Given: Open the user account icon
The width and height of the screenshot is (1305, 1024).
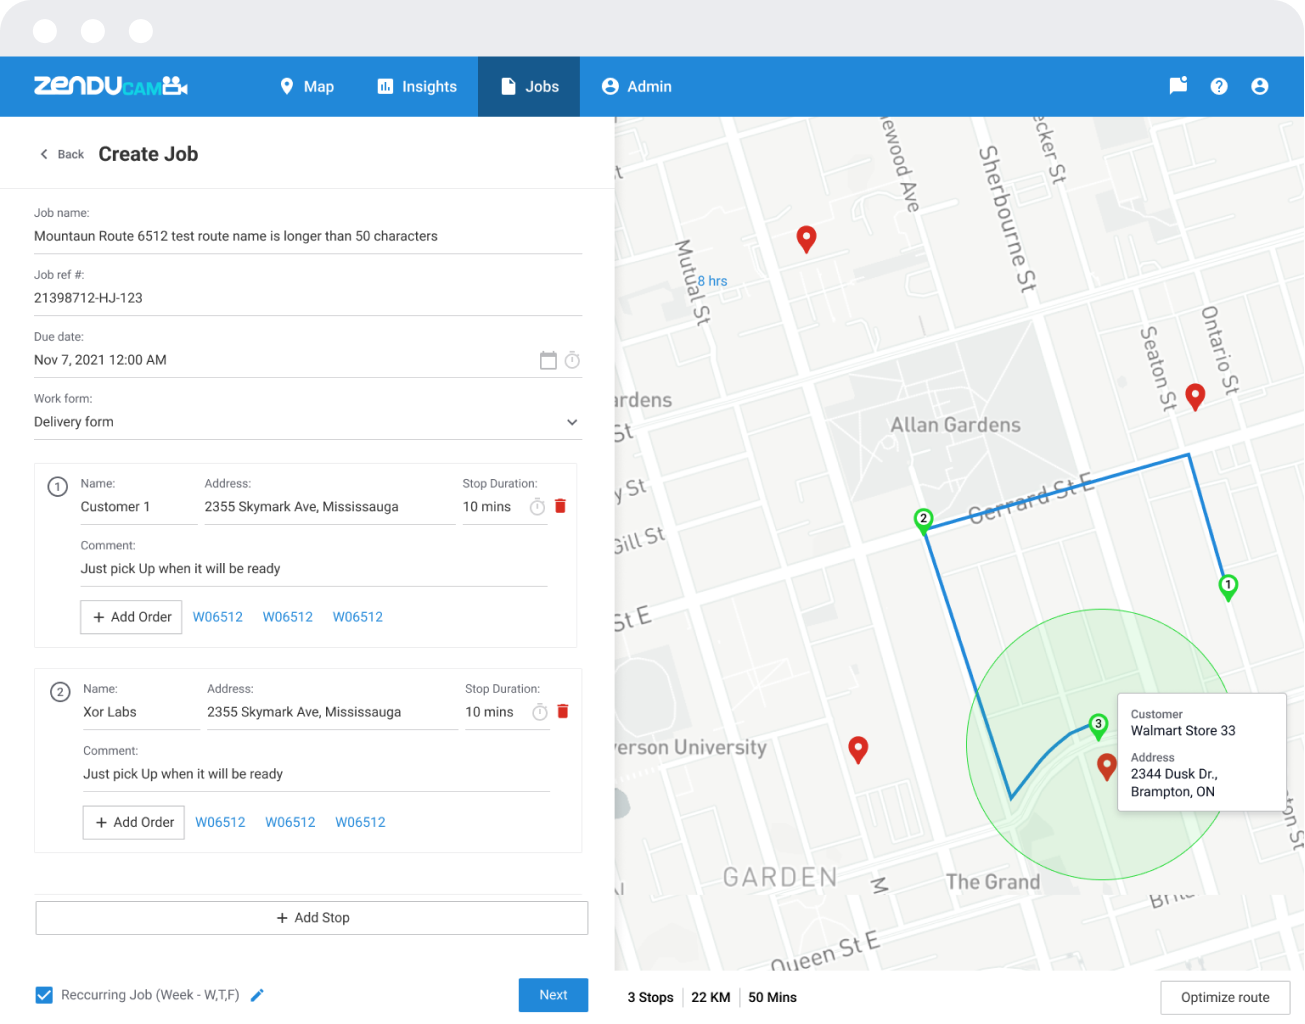Looking at the screenshot, I should pos(1259,86).
